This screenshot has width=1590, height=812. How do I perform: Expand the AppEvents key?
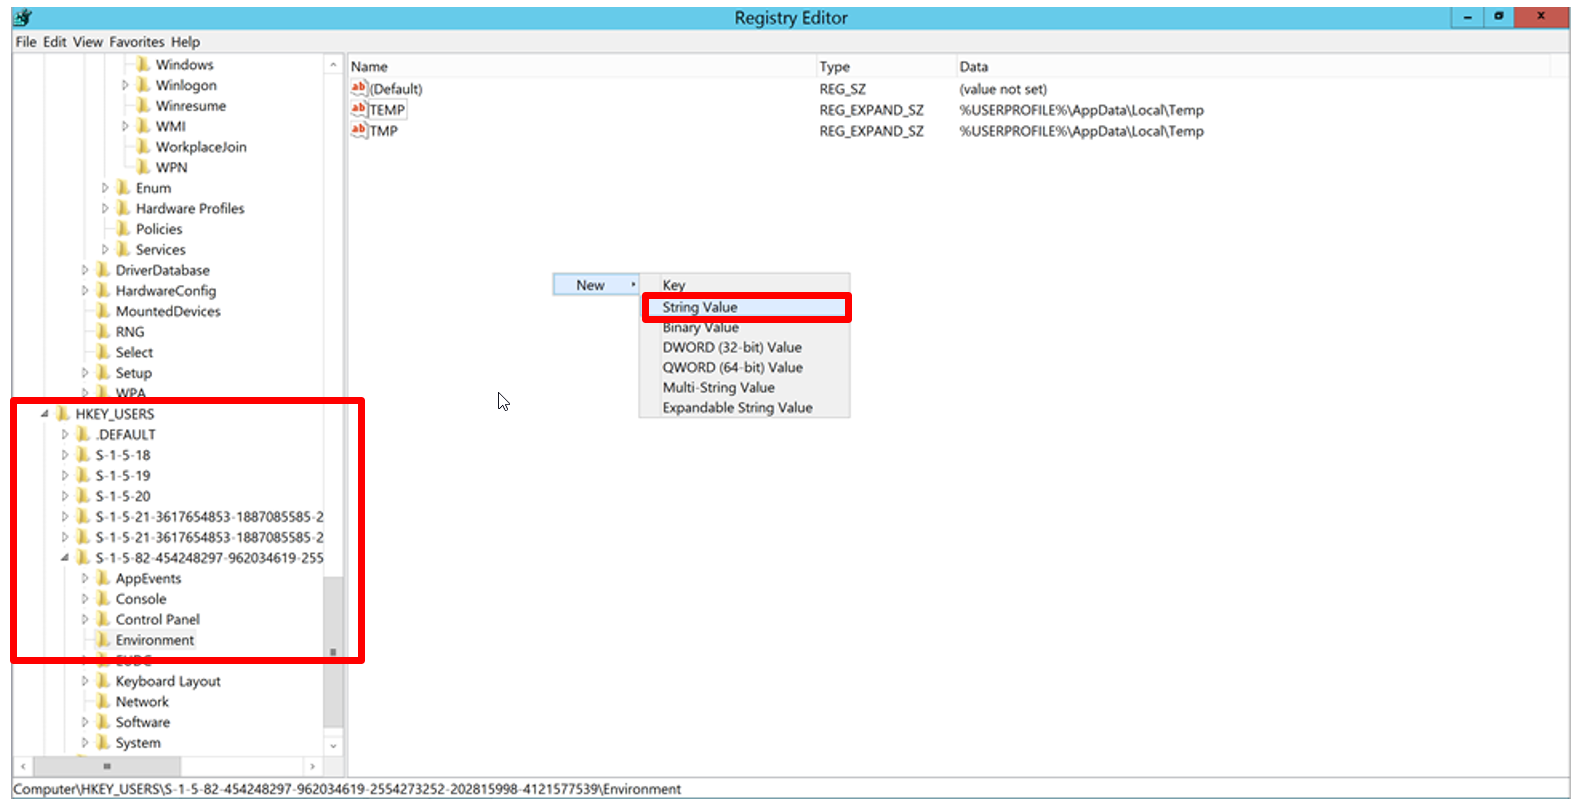[x=85, y=578]
